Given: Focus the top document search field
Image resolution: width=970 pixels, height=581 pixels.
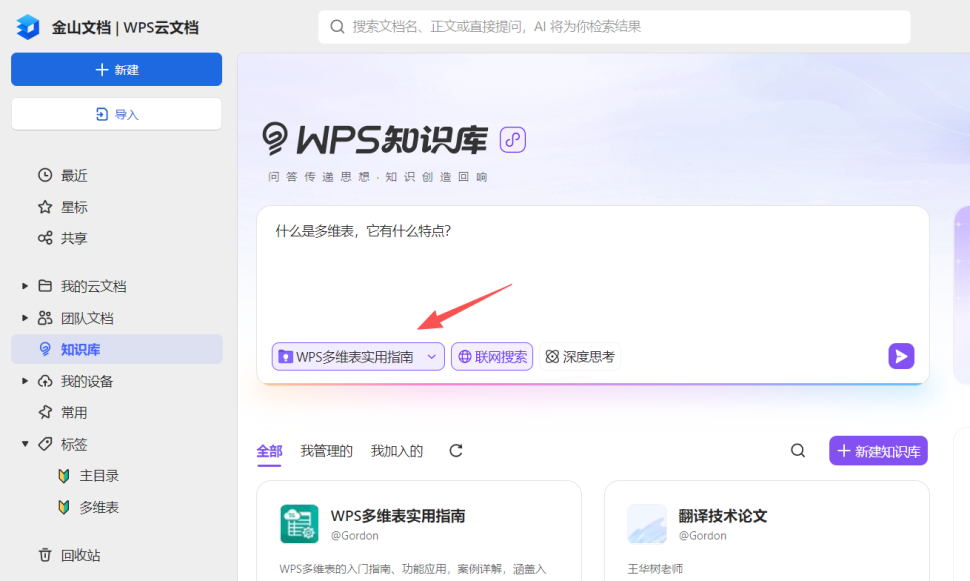Looking at the screenshot, I should click(614, 27).
